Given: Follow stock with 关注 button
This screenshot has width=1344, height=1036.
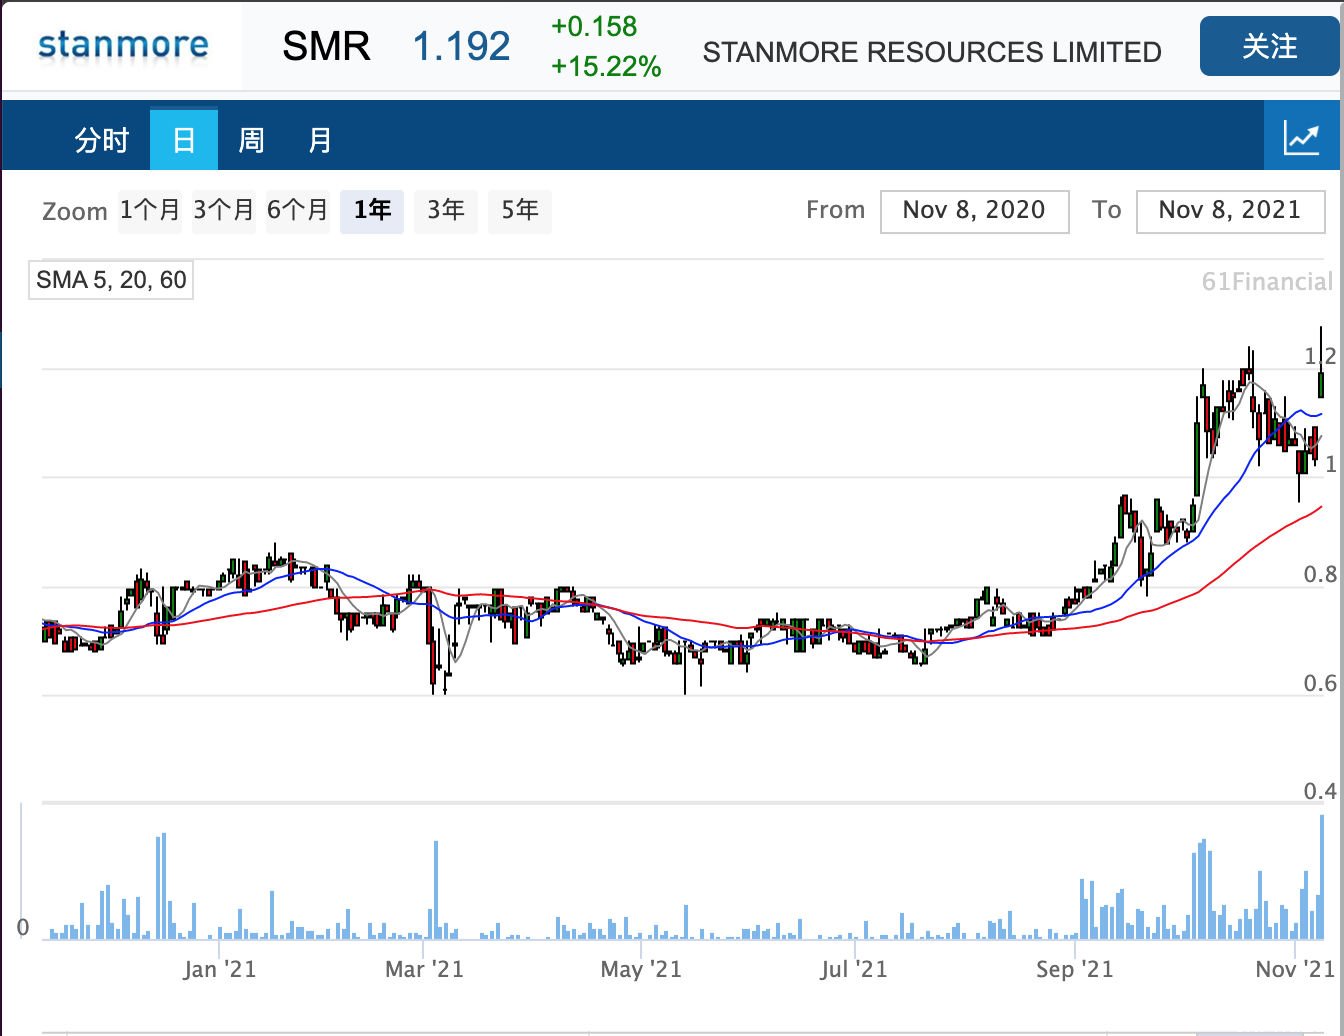Looking at the screenshot, I should pos(1269,46).
